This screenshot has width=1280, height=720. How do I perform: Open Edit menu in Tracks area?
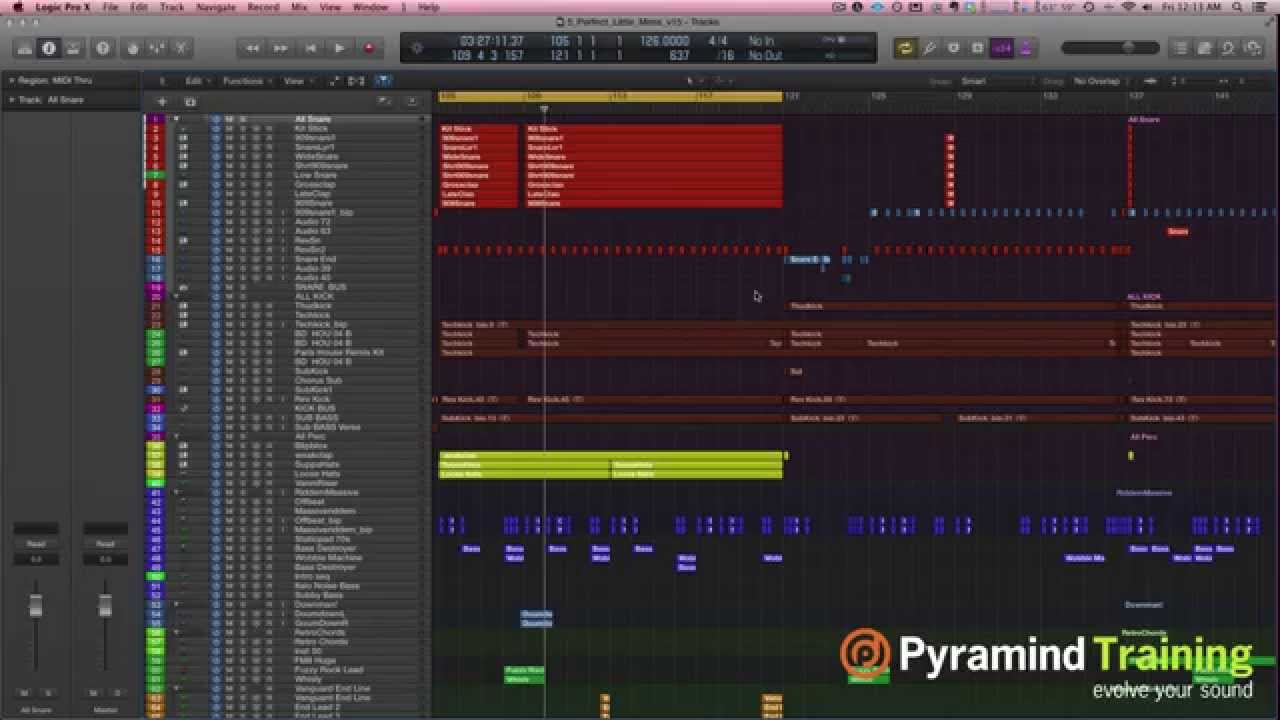click(x=196, y=81)
